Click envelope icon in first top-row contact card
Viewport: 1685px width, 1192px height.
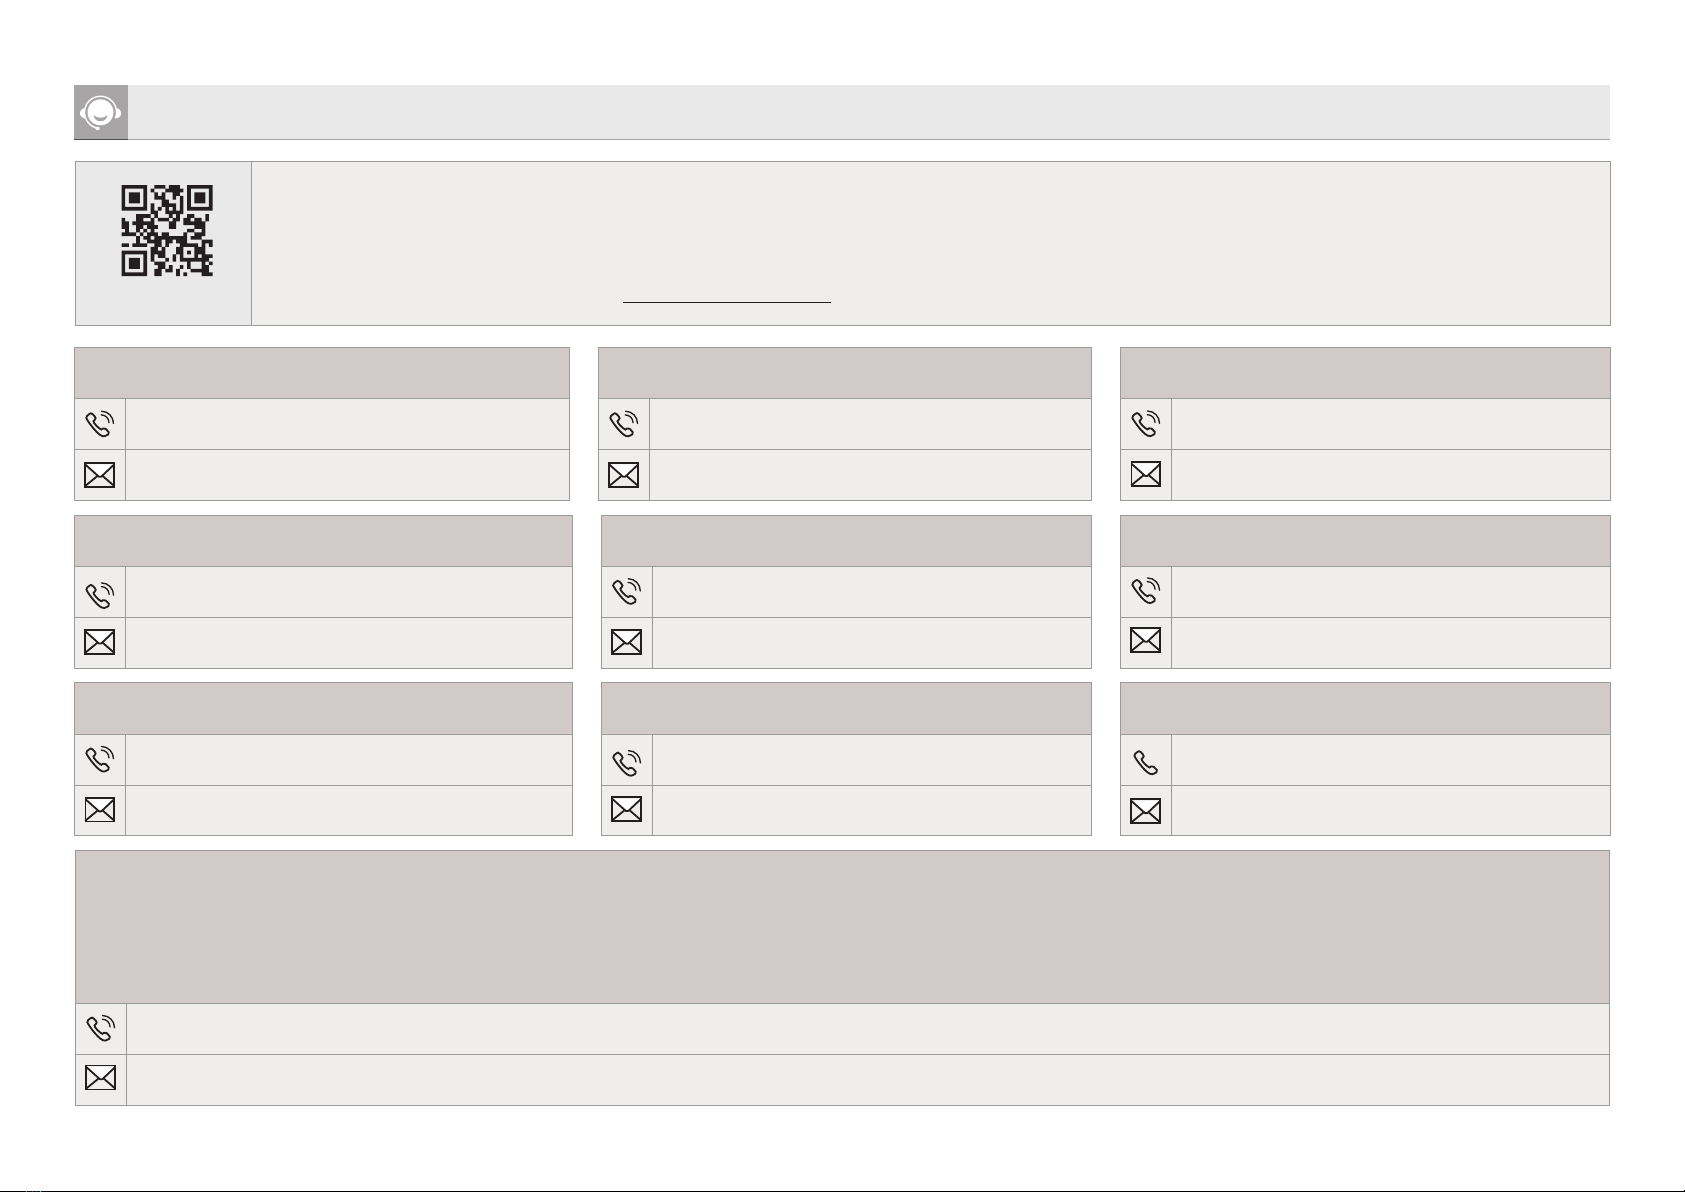pyautogui.click(x=100, y=475)
